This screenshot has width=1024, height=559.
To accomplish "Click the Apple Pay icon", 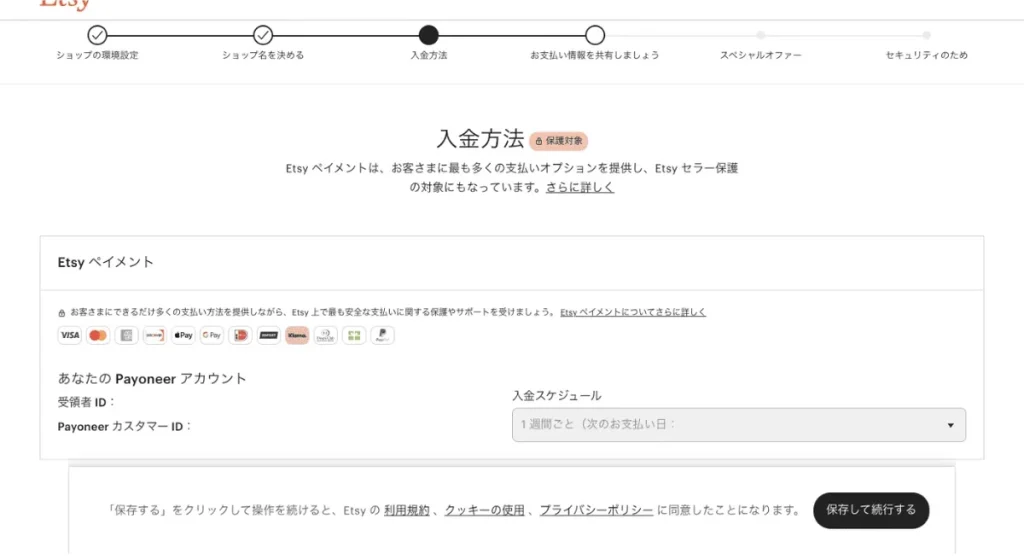I will click(x=183, y=335).
